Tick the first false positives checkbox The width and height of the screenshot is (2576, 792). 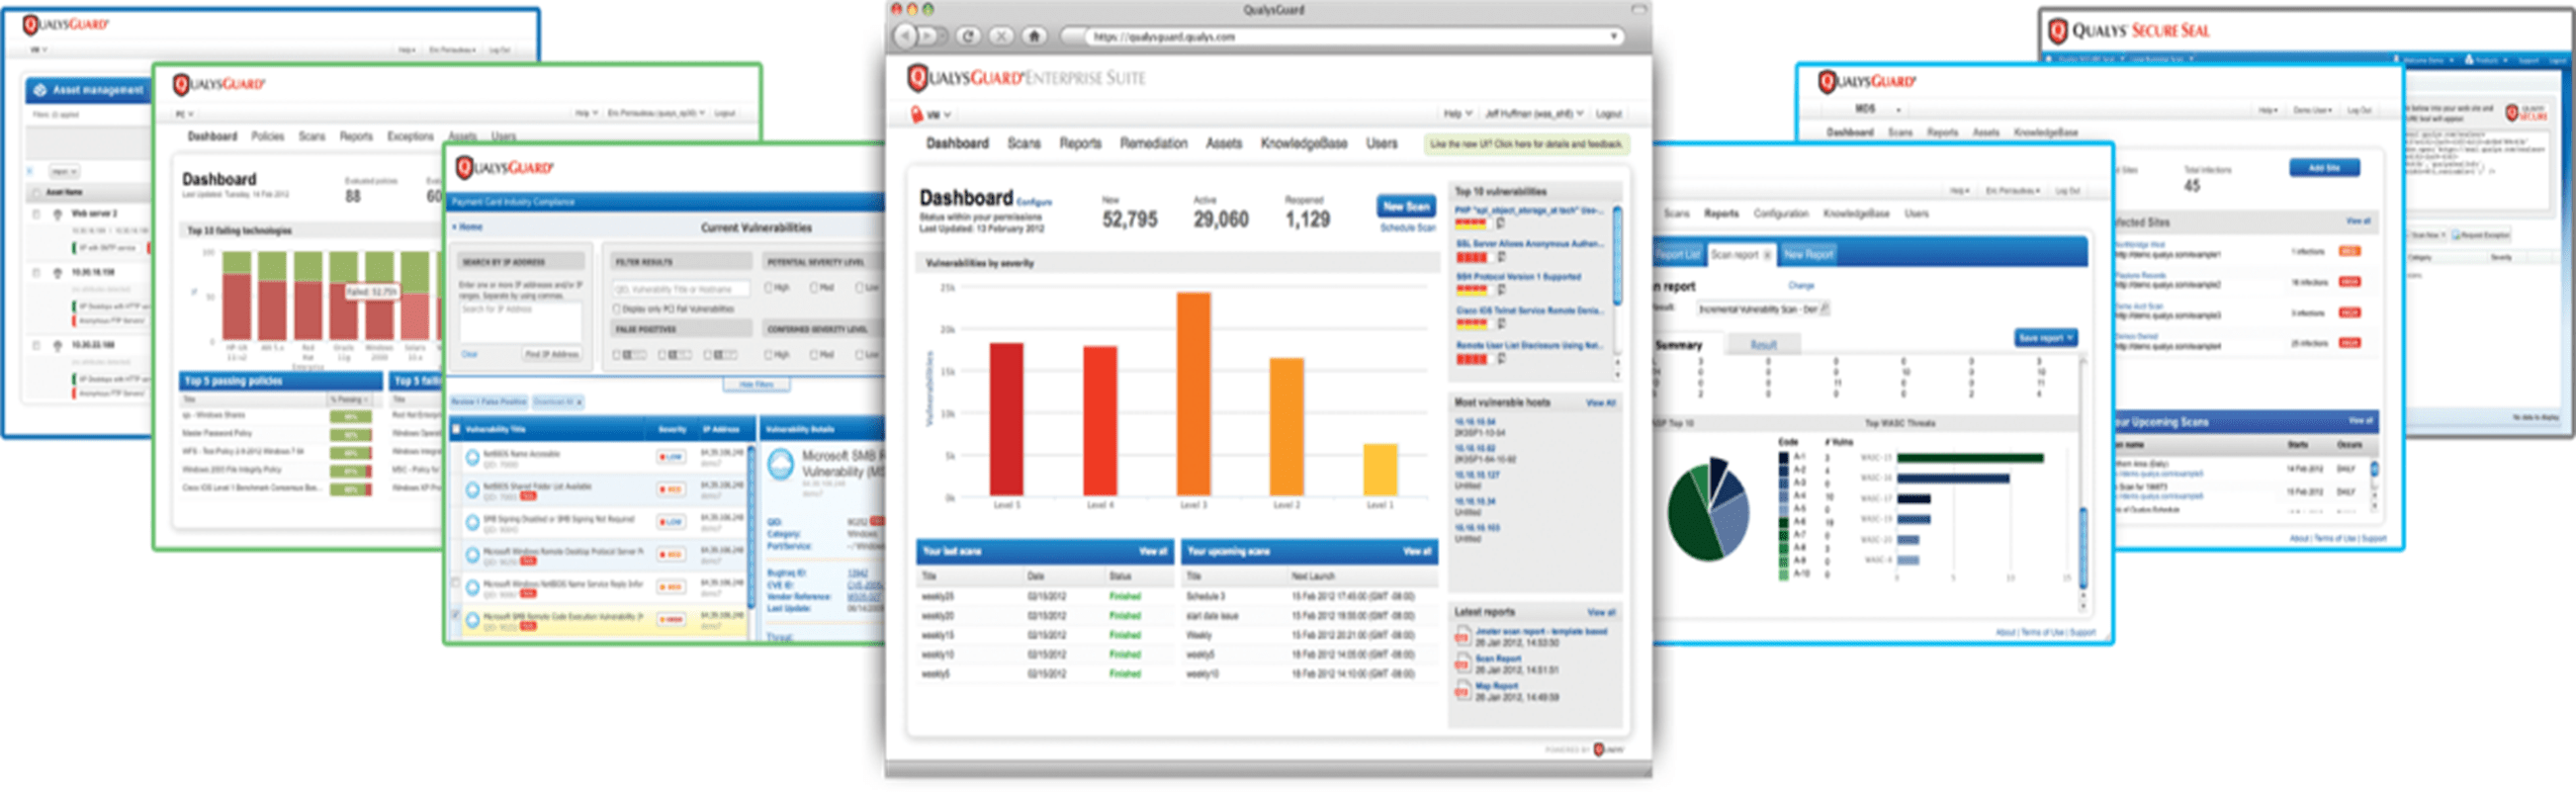617,354
